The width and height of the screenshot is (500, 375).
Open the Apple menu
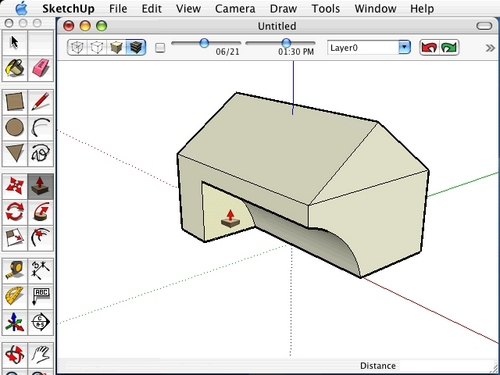coord(22,9)
